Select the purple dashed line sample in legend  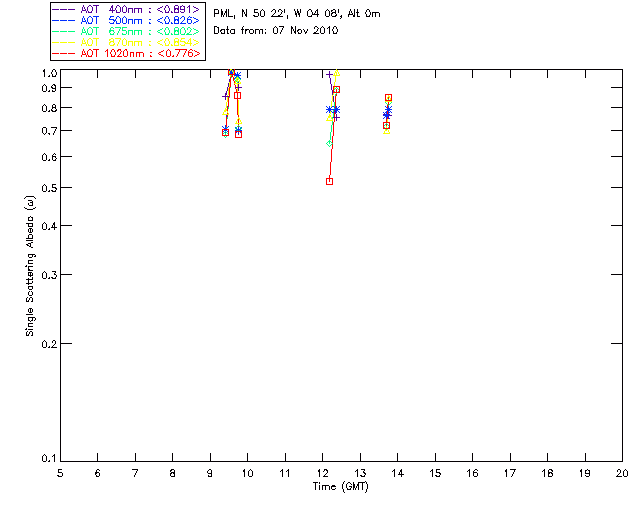click(x=64, y=9)
